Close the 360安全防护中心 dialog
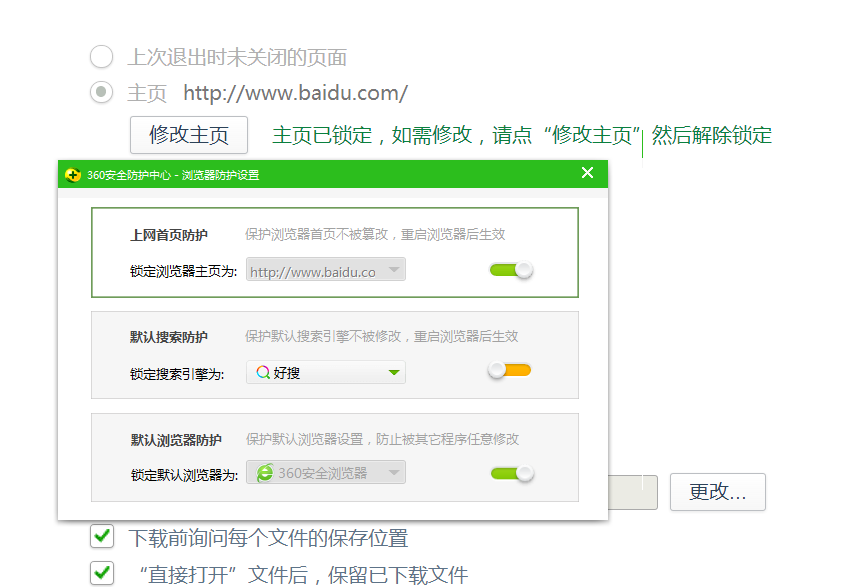The height and width of the screenshot is (587, 866). (588, 173)
